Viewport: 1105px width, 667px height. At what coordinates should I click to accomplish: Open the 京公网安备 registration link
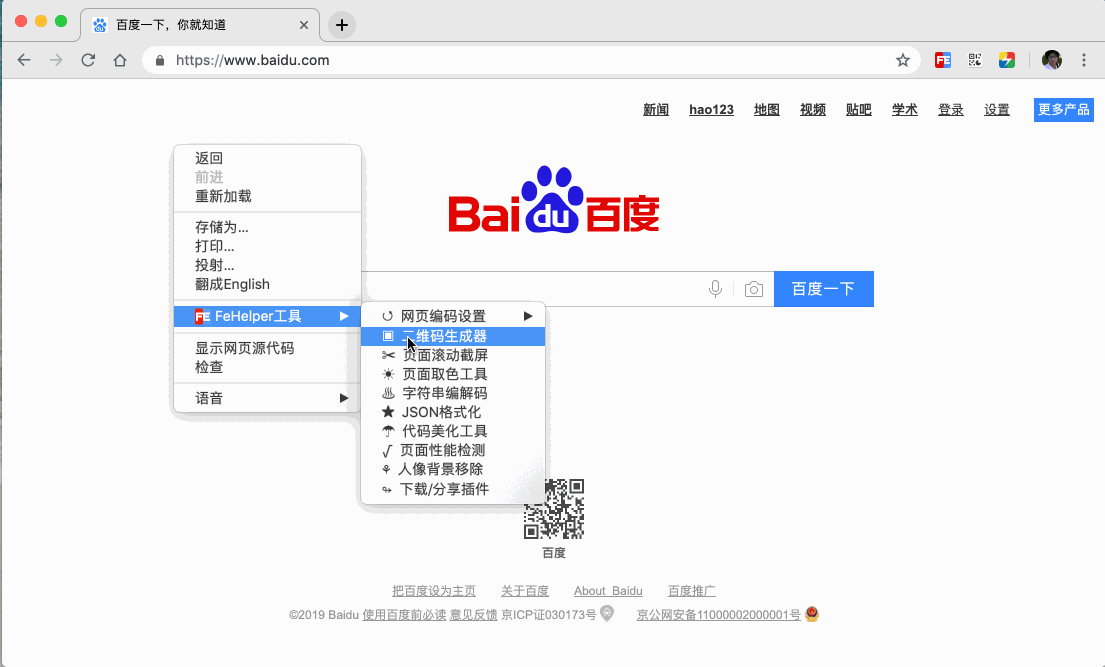point(718,615)
